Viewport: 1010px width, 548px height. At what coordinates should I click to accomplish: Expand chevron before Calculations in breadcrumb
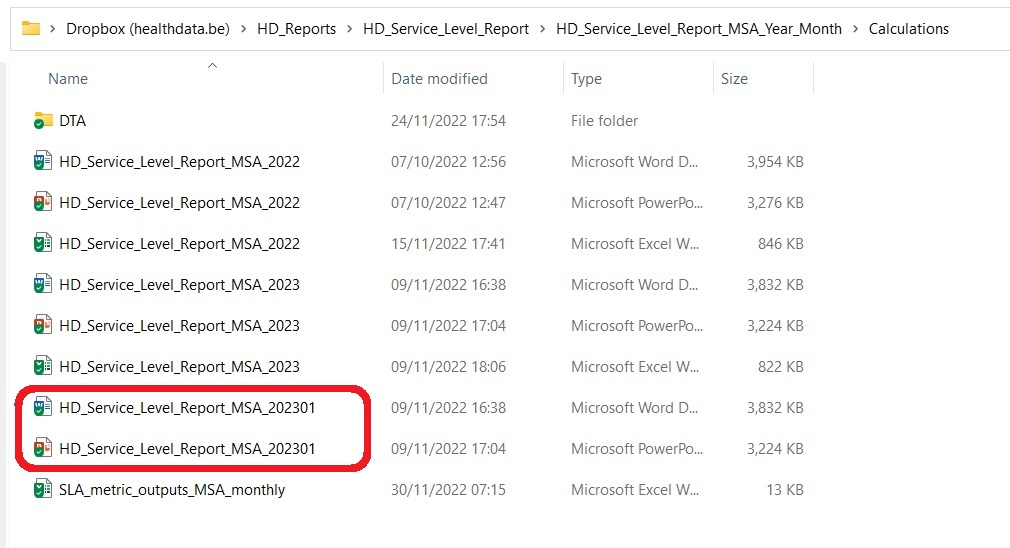click(x=856, y=29)
